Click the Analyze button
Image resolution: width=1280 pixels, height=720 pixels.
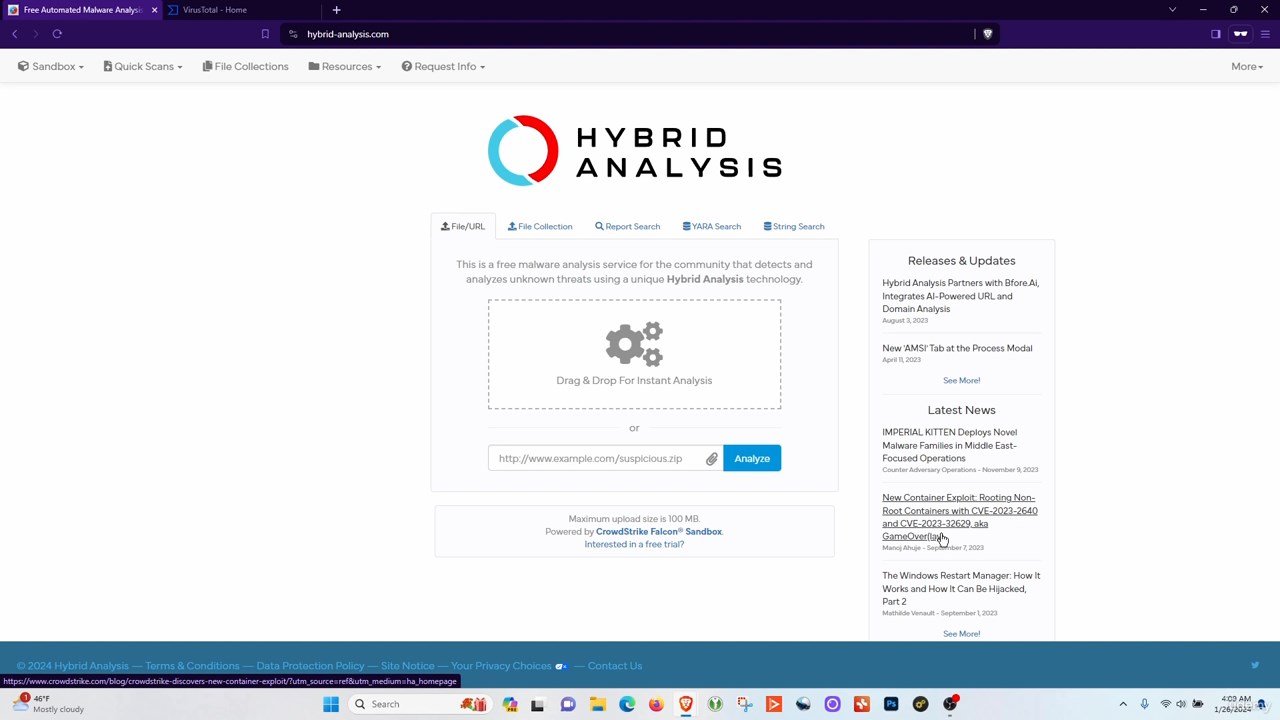tap(752, 458)
